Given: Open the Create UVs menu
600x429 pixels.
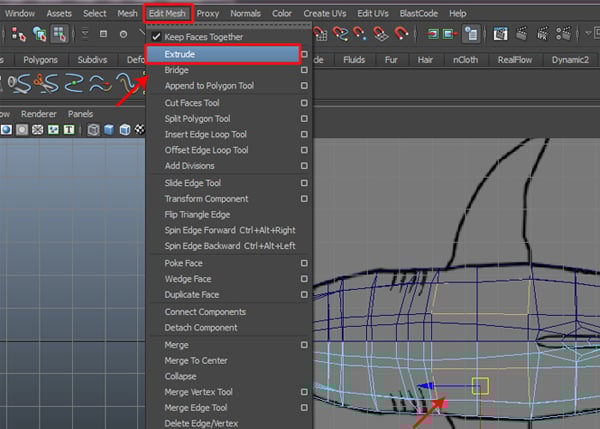Looking at the screenshot, I should [325, 13].
